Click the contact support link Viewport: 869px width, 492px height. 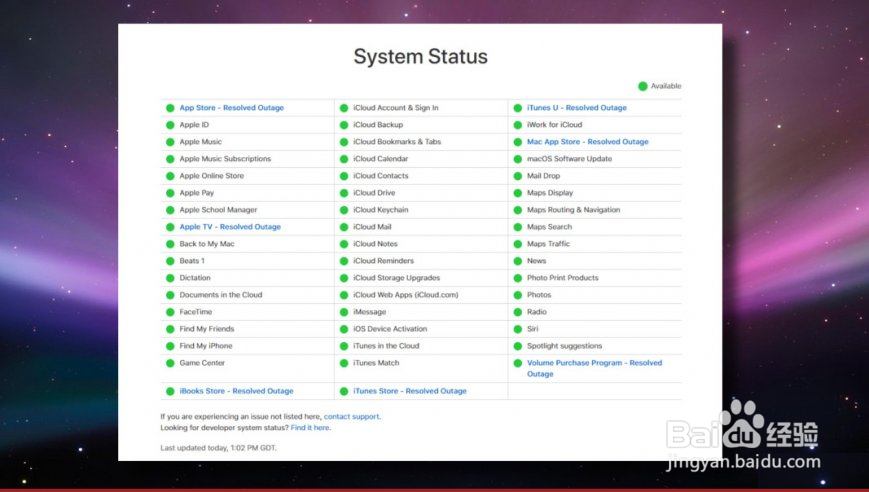click(352, 417)
